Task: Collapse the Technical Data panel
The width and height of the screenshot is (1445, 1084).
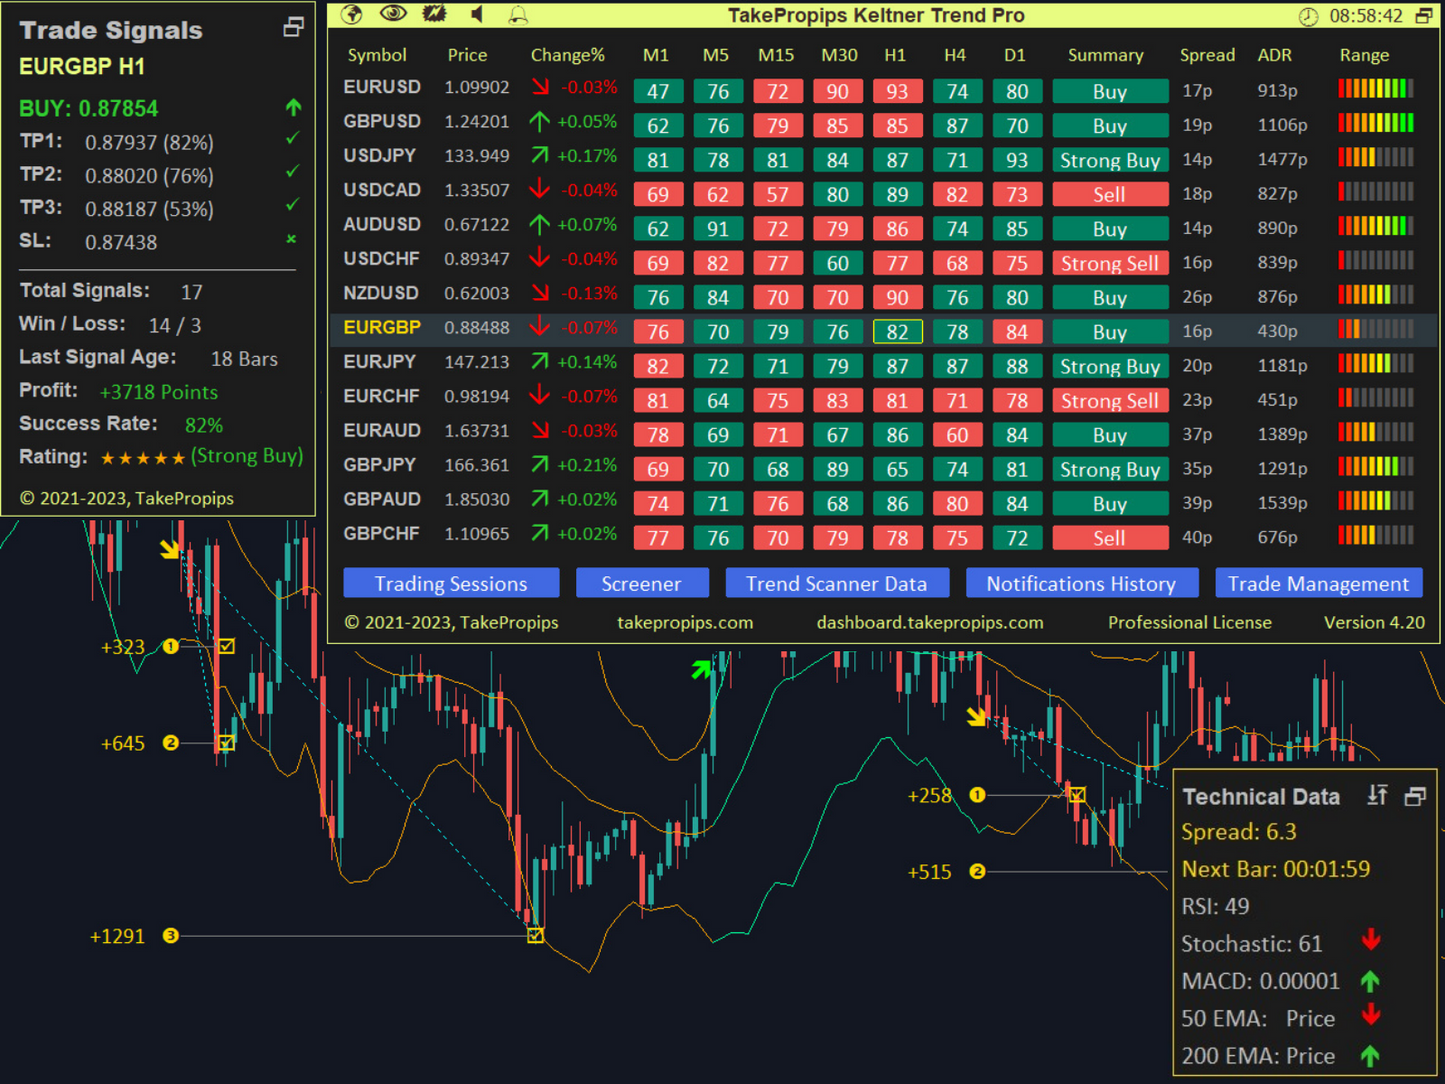Action: (1415, 796)
